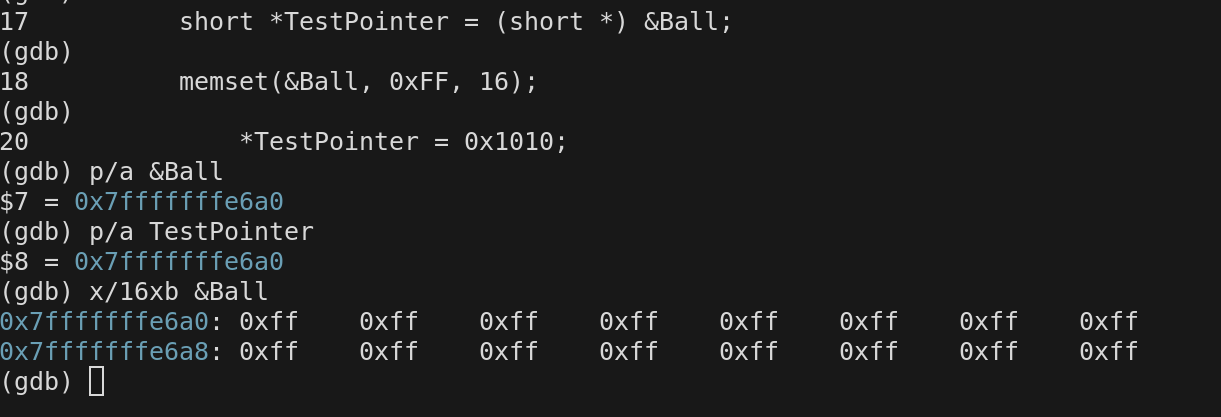The image size is (1221, 417).
Task: Click the "p/a TestPointer" command text
Action: tap(201, 231)
